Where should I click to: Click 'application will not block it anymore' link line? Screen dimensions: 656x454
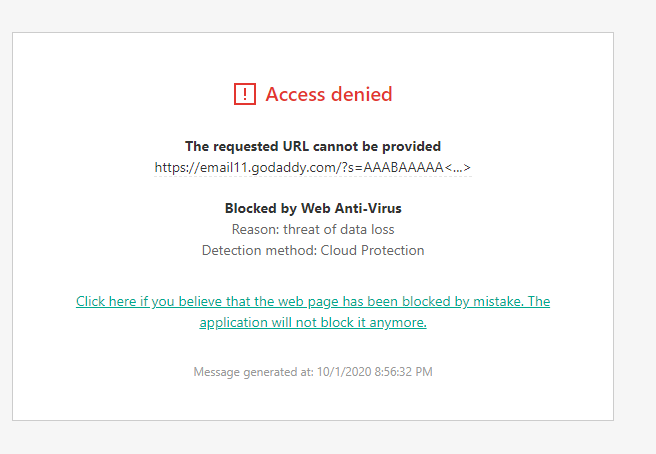[313, 322]
